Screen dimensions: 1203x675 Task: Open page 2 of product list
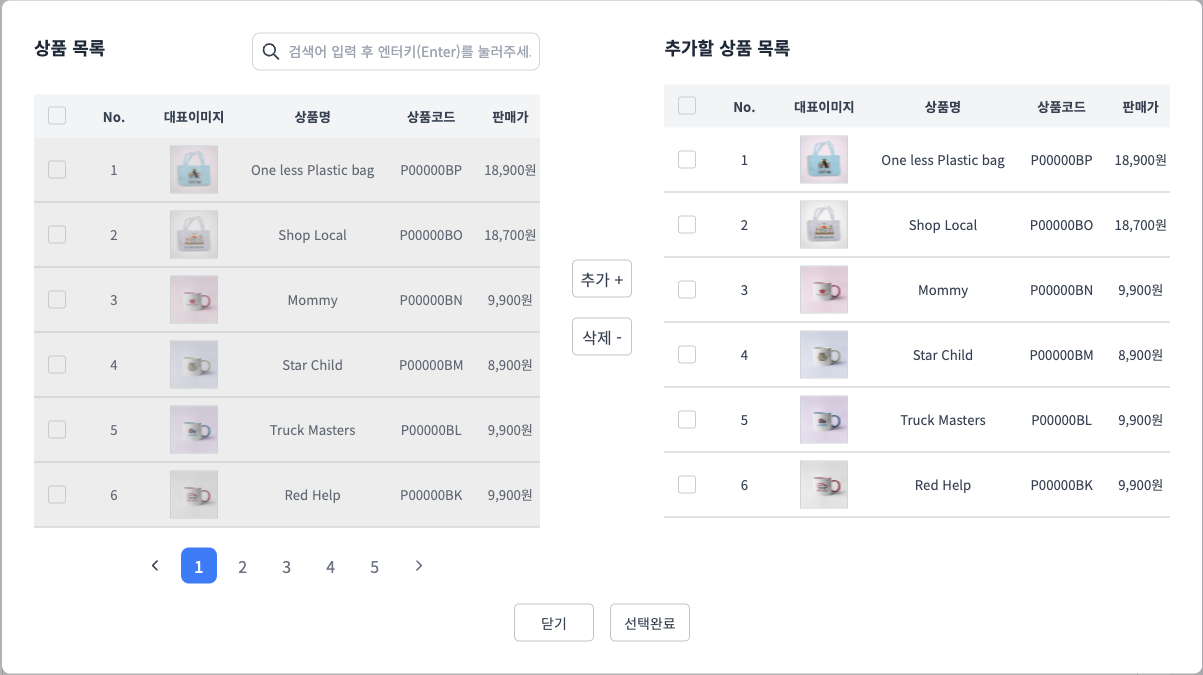pyautogui.click(x=242, y=567)
